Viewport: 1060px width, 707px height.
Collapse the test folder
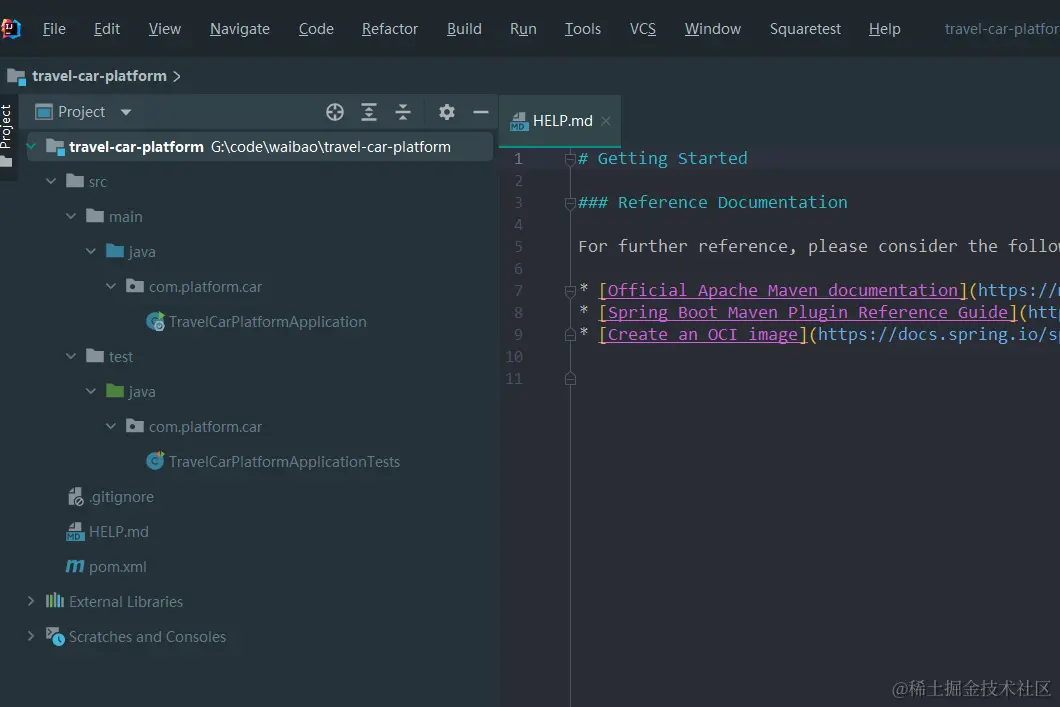[71, 356]
